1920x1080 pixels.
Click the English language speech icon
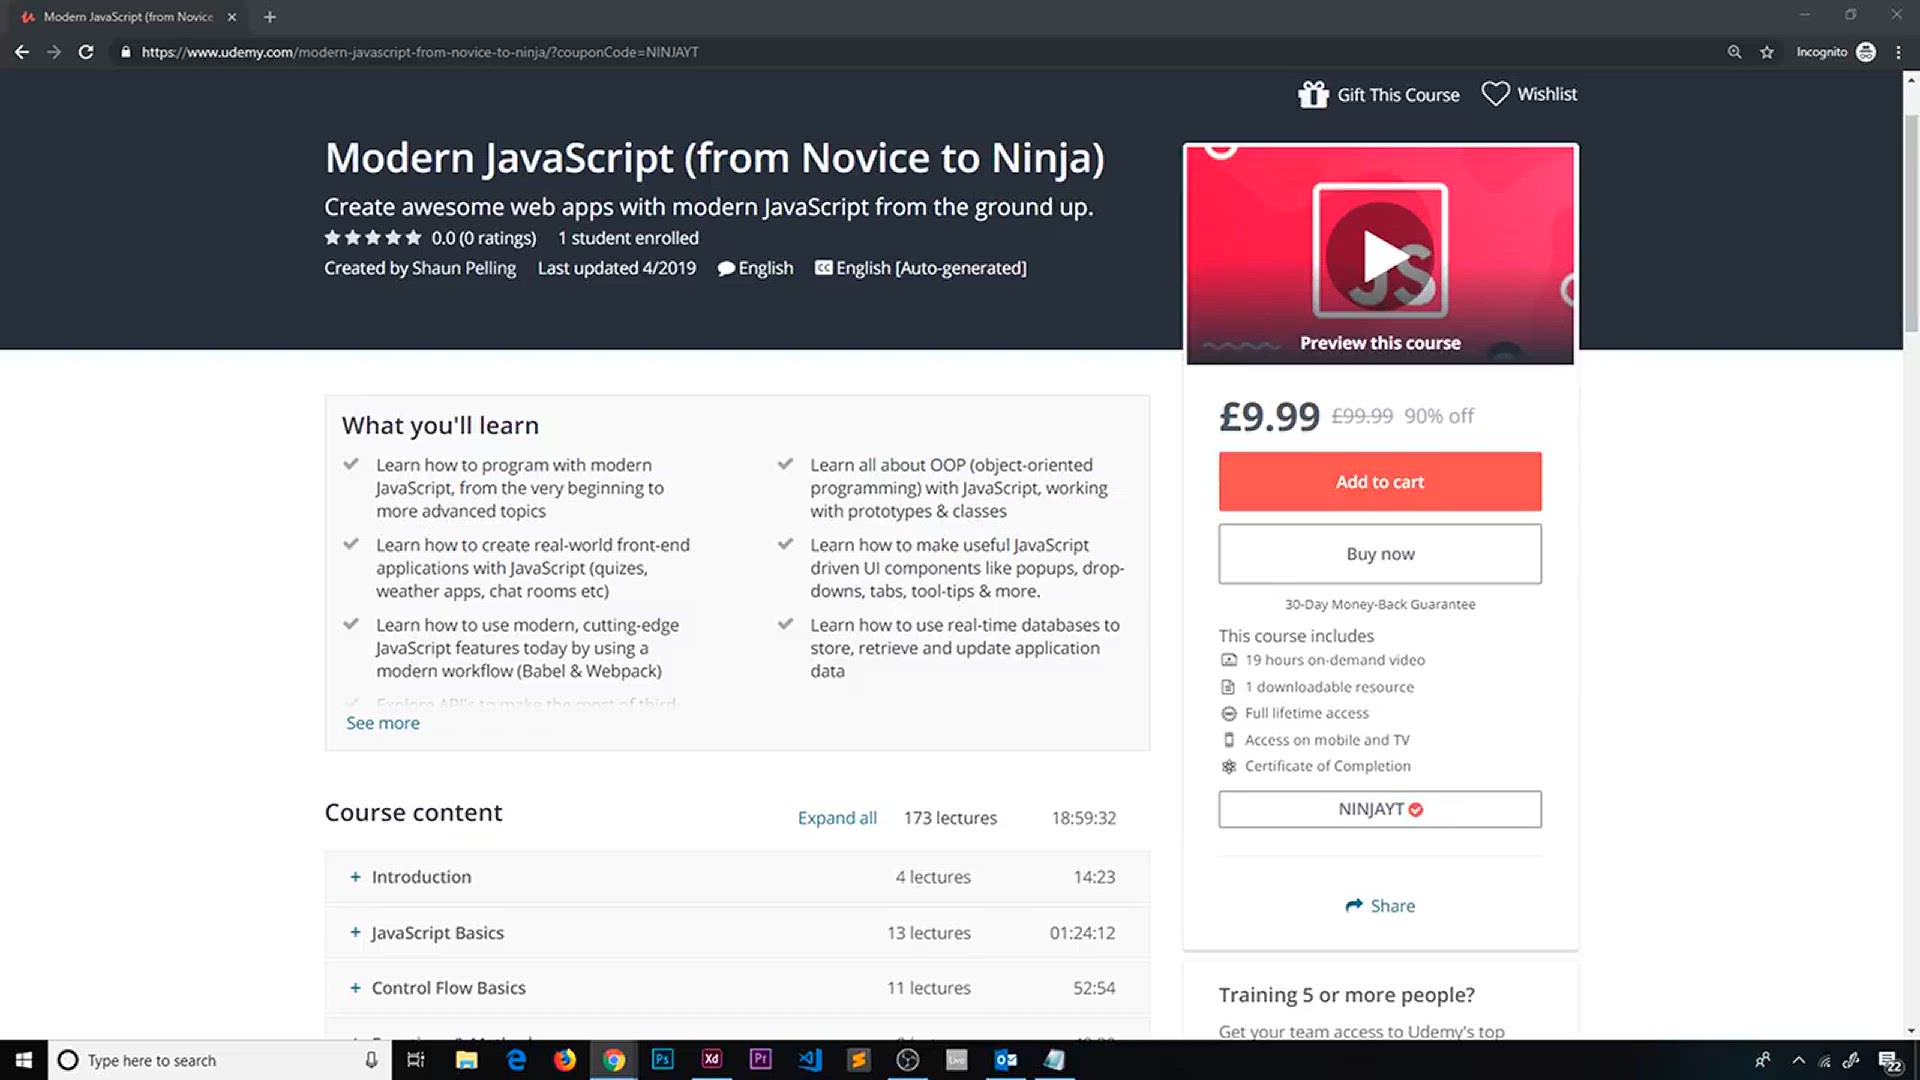(726, 268)
